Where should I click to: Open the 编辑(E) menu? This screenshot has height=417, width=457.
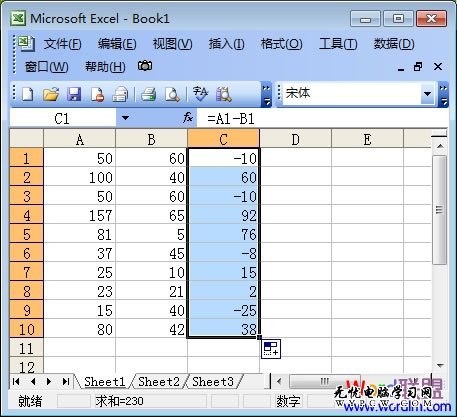[x=117, y=44]
